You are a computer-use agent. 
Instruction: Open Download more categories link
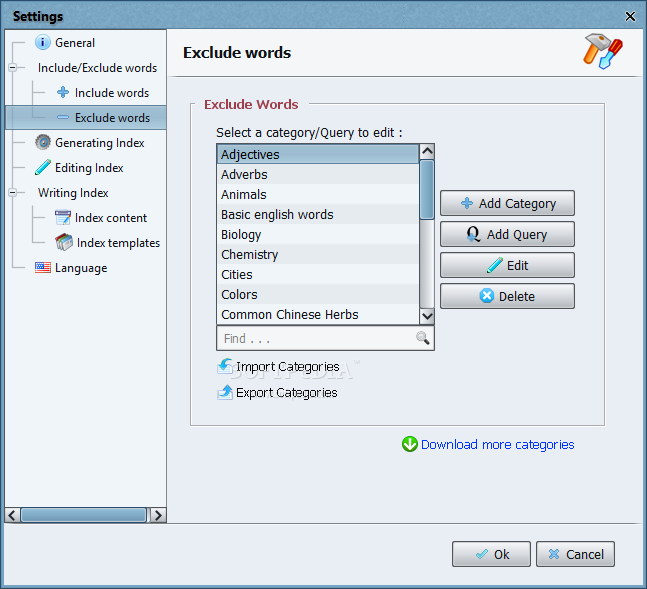tap(497, 444)
